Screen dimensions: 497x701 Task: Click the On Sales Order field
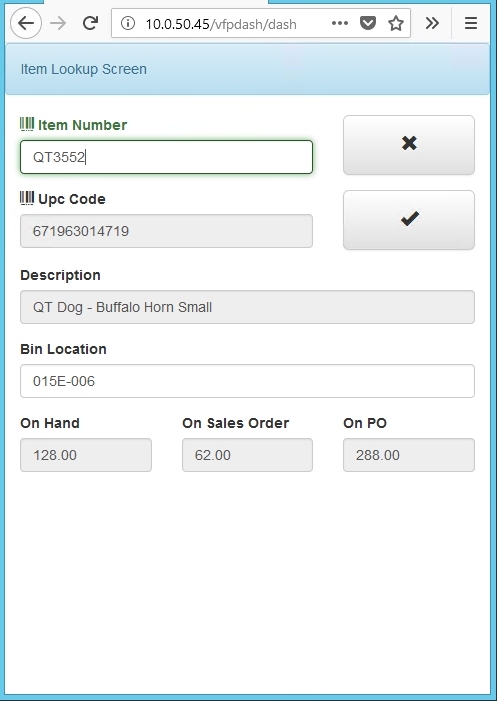247,455
